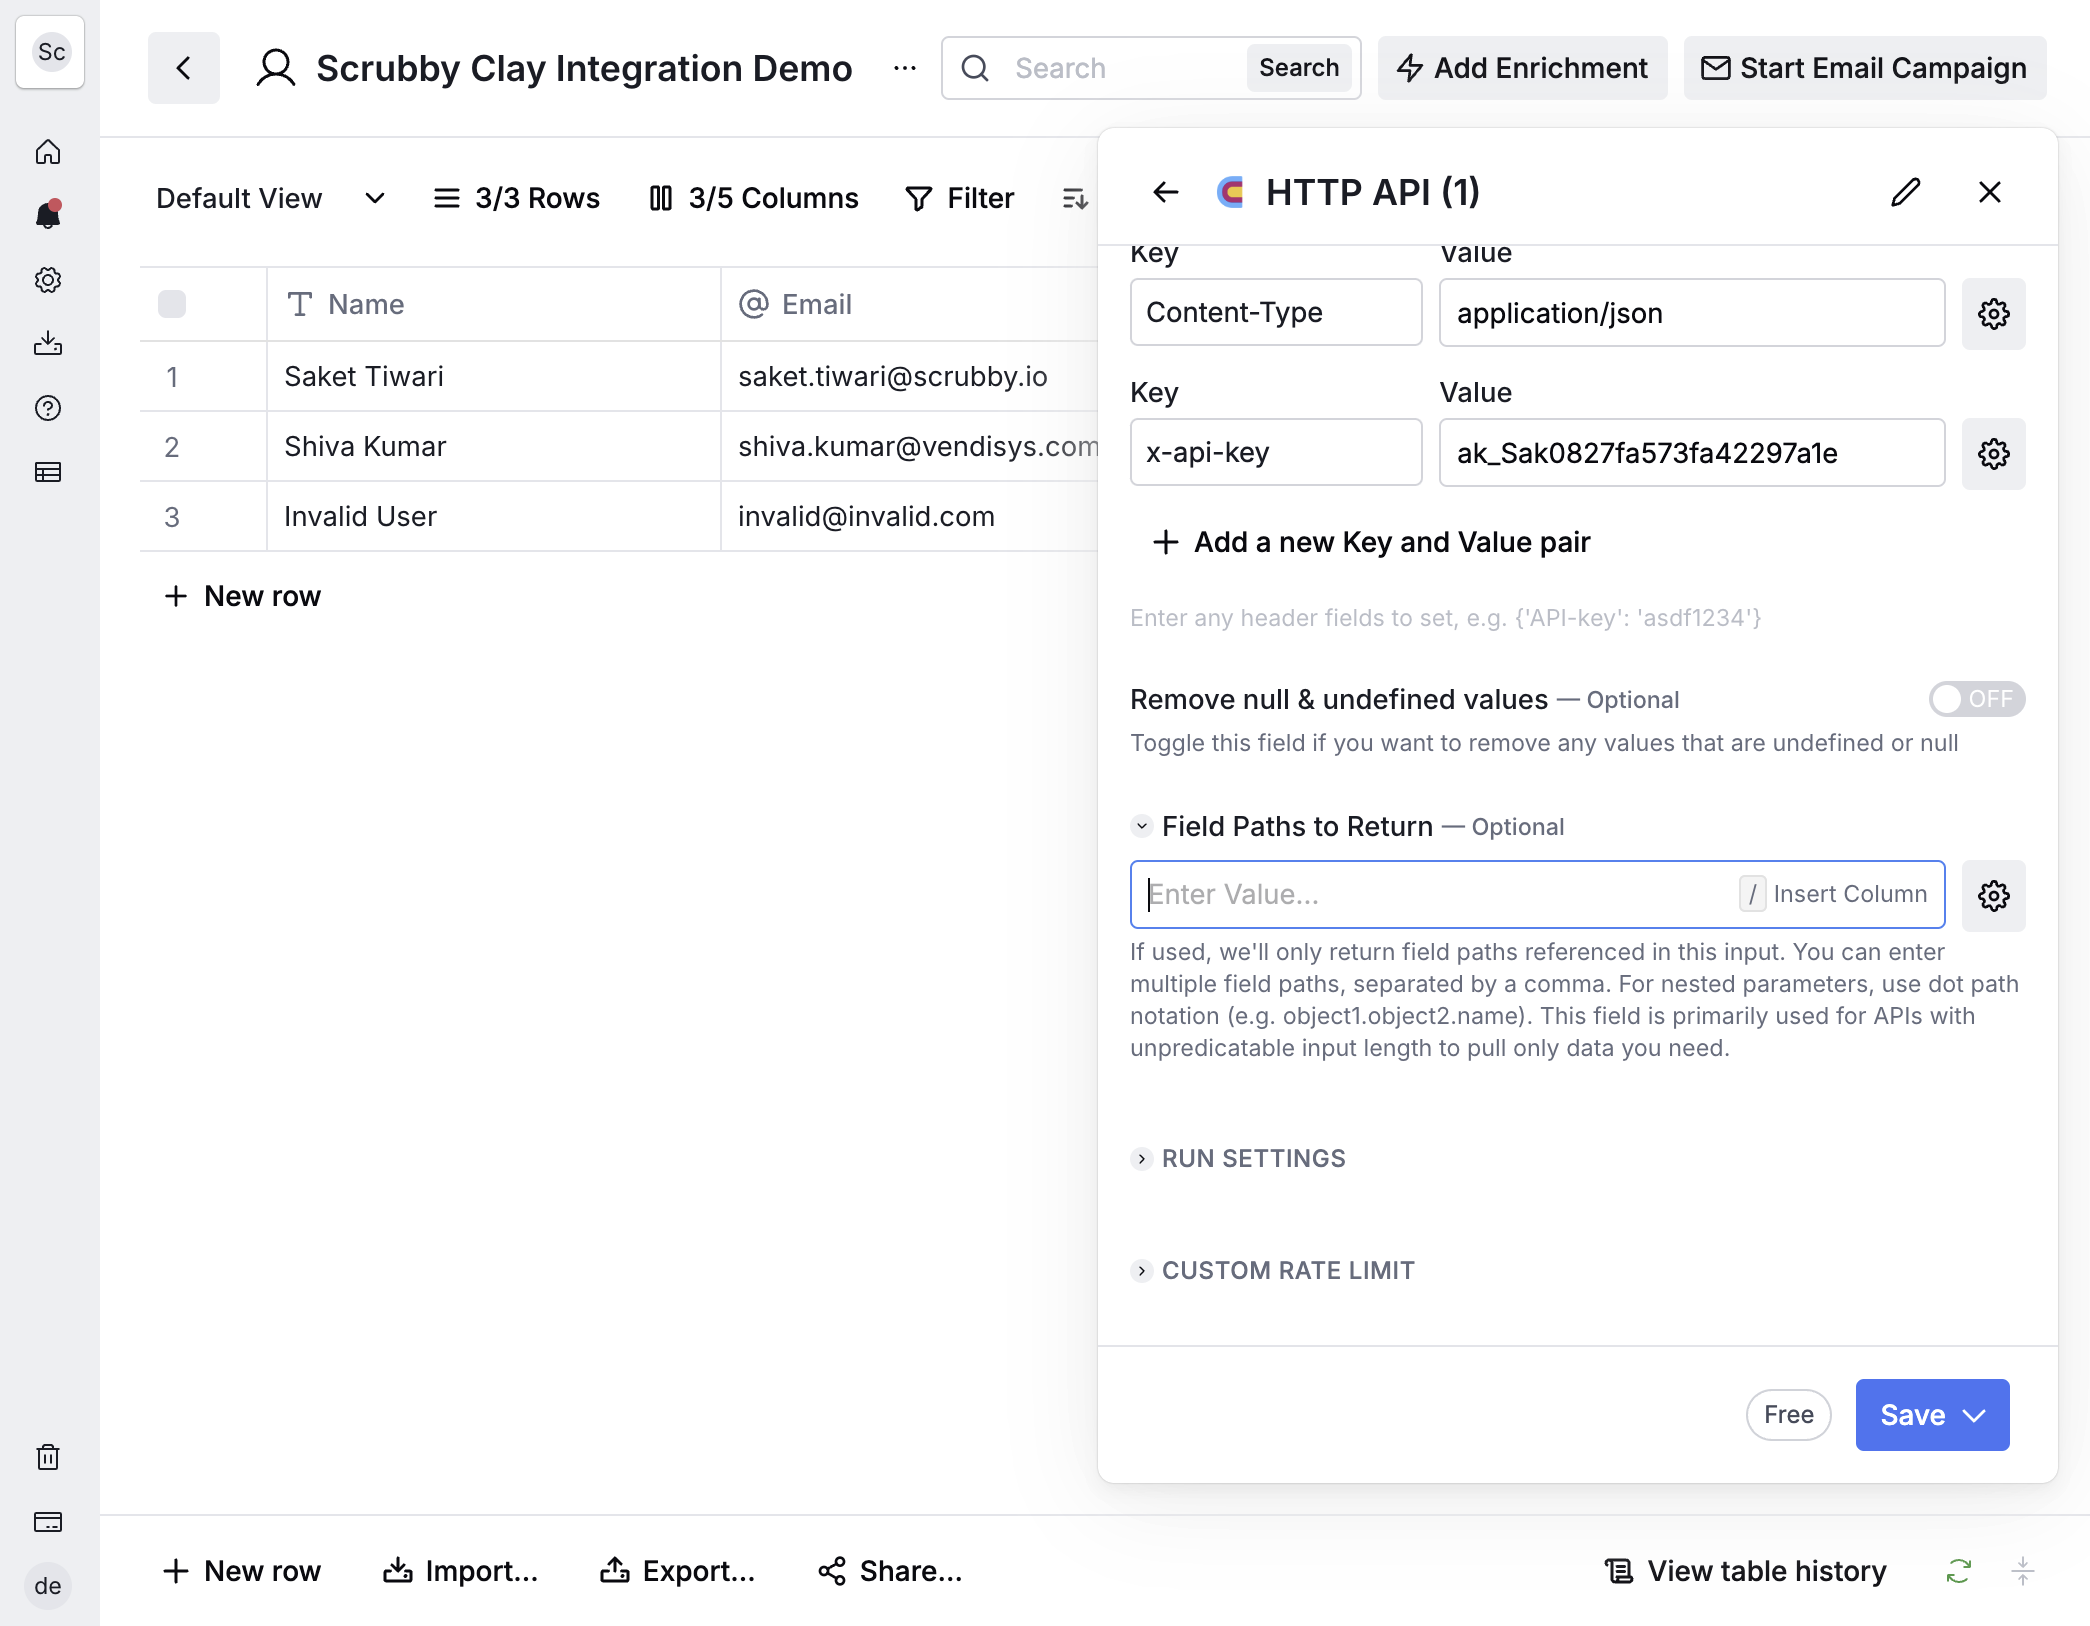Open the Filter menu
Image resolution: width=2090 pixels, height=1626 pixels.
(960, 198)
